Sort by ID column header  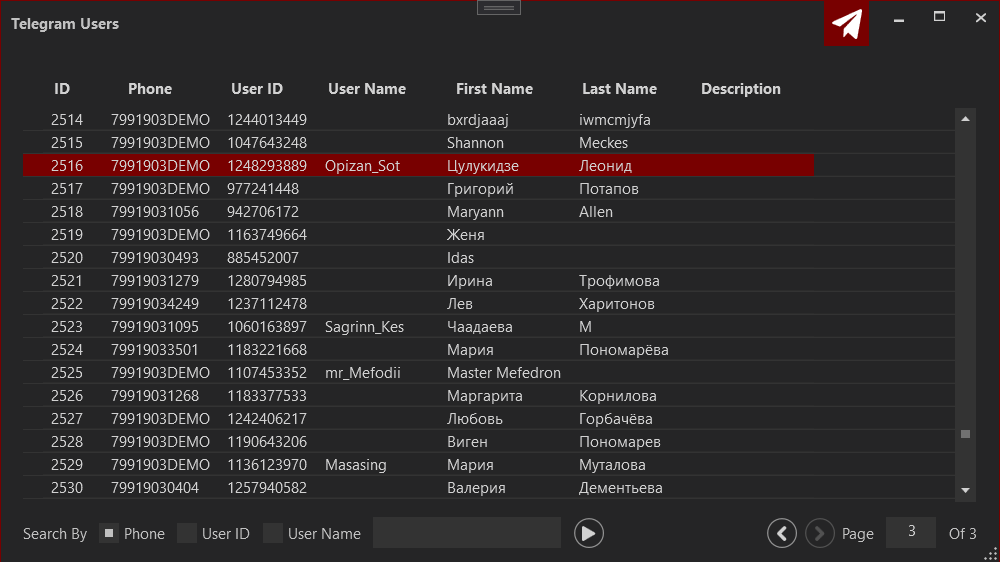62,89
